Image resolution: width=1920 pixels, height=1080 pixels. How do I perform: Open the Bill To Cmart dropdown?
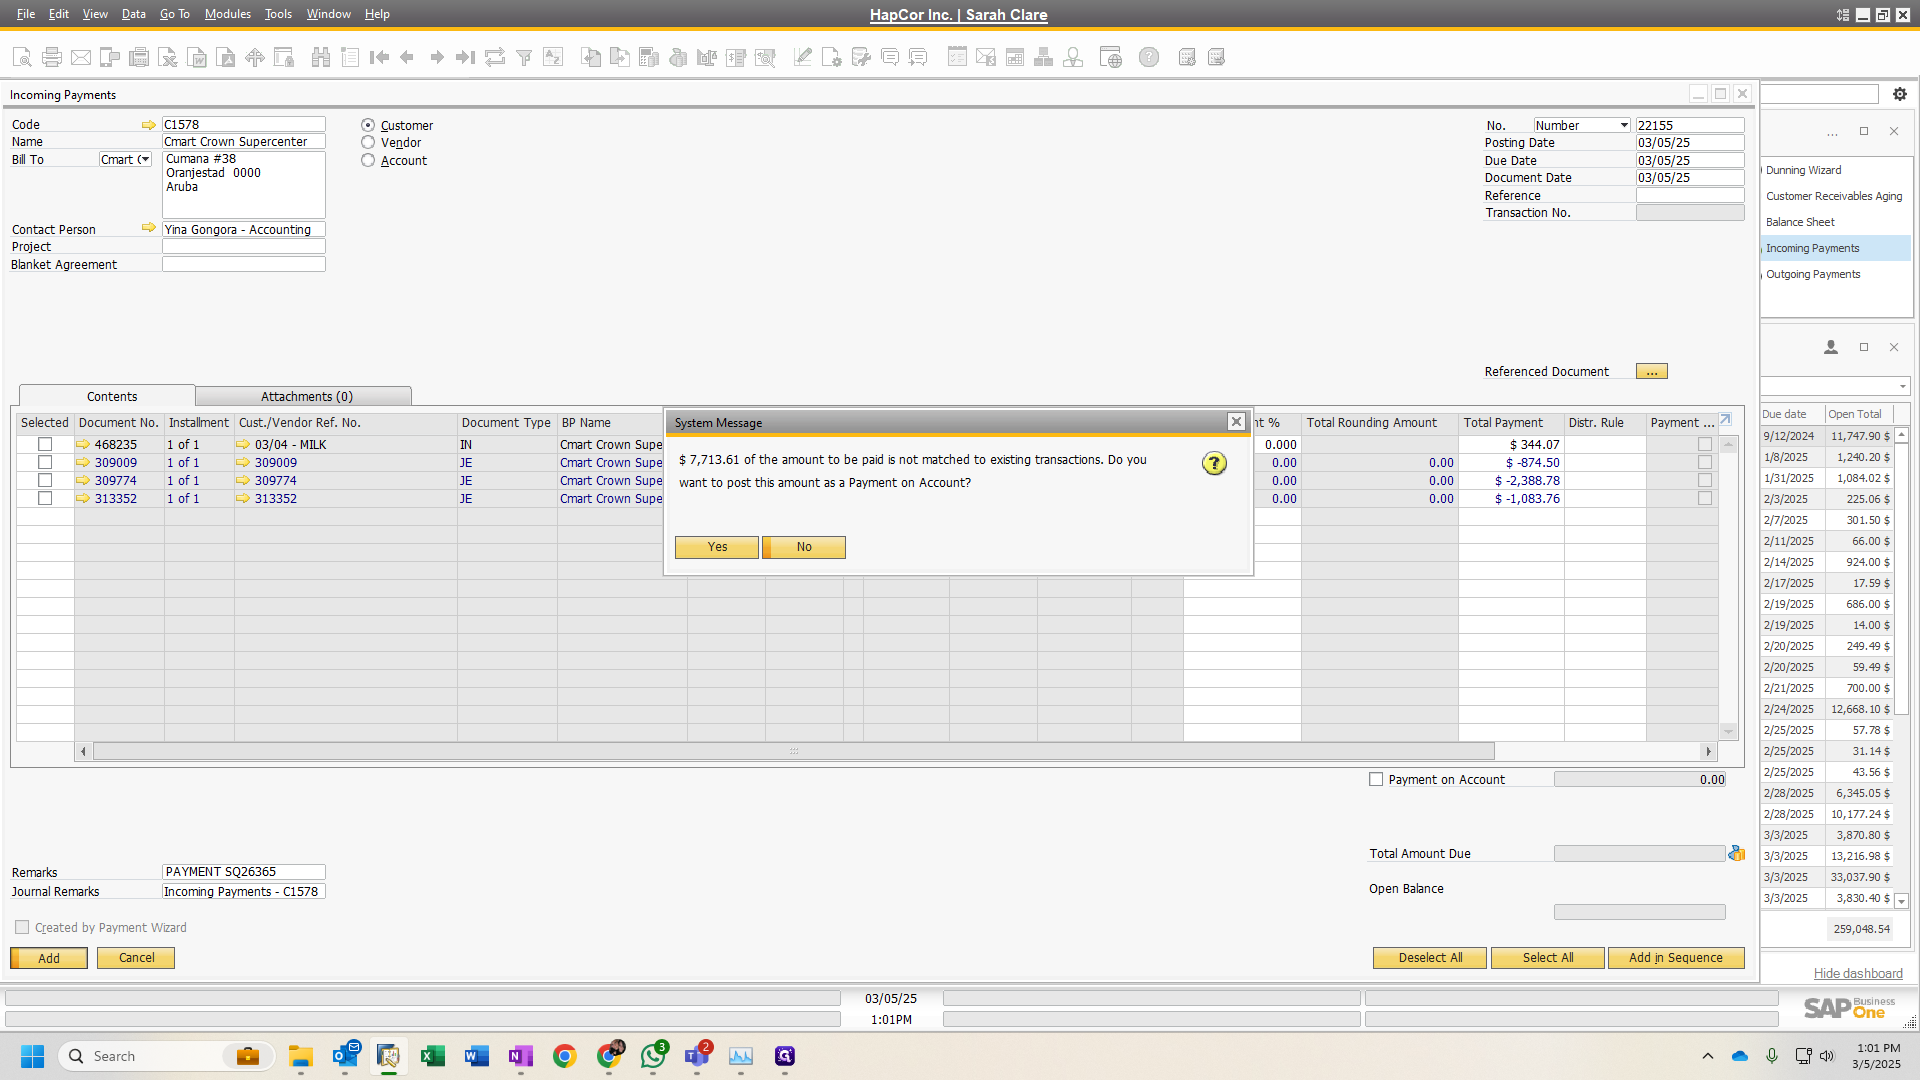(145, 159)
